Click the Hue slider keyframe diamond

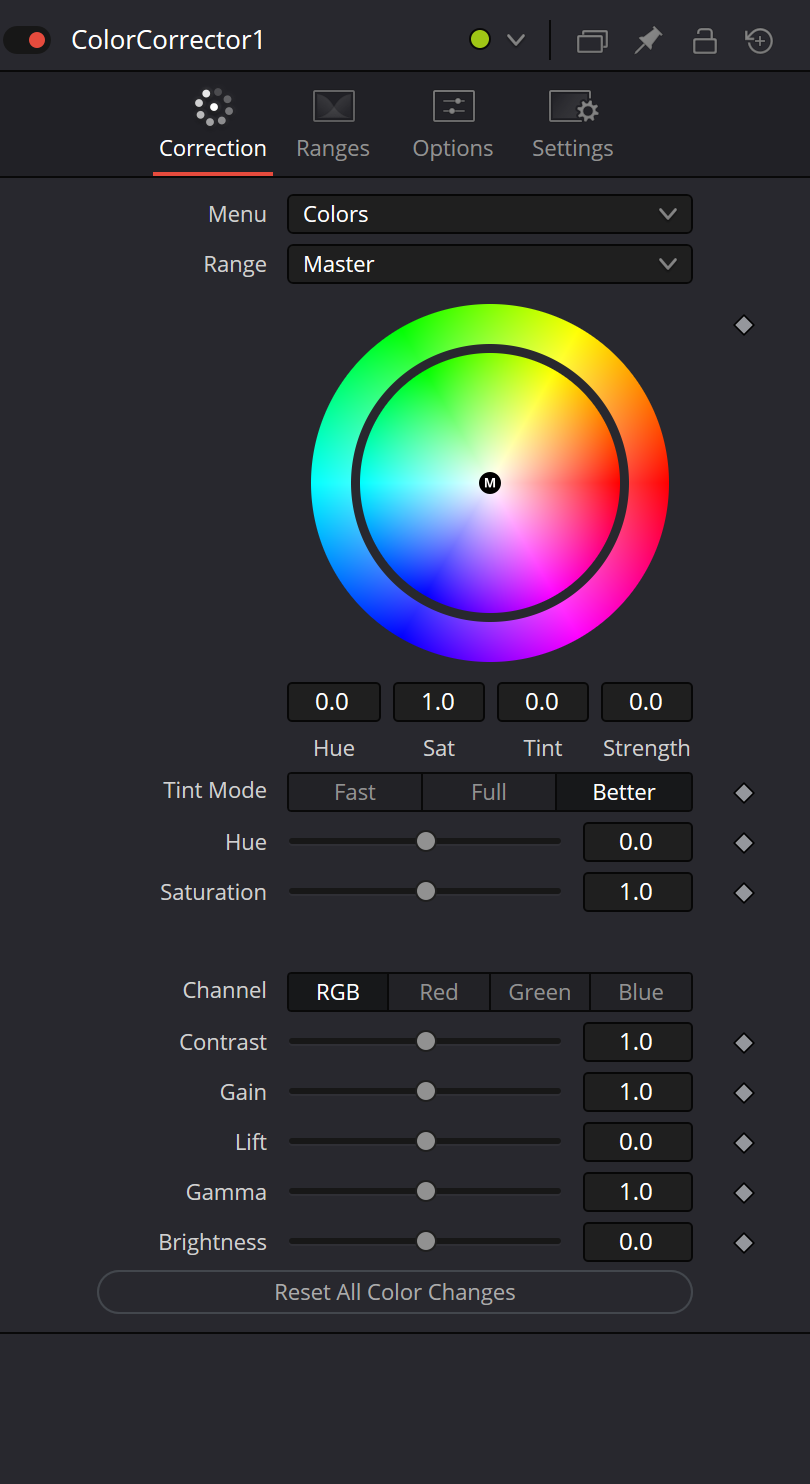coord(743,843)
